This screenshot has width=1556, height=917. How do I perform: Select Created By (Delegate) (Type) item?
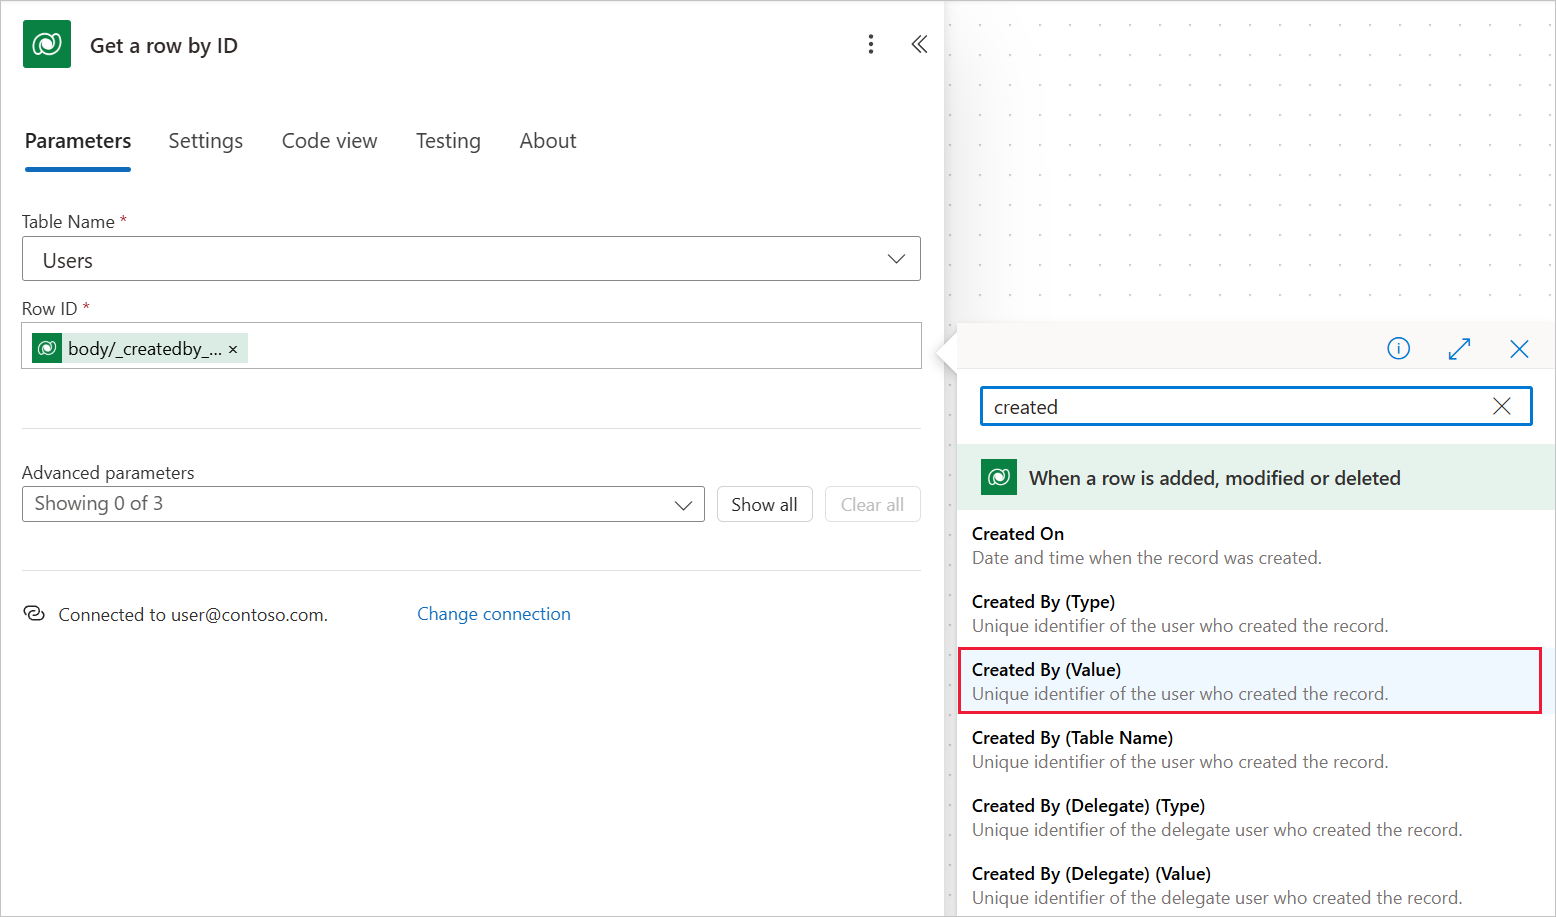coord(1250,818)
